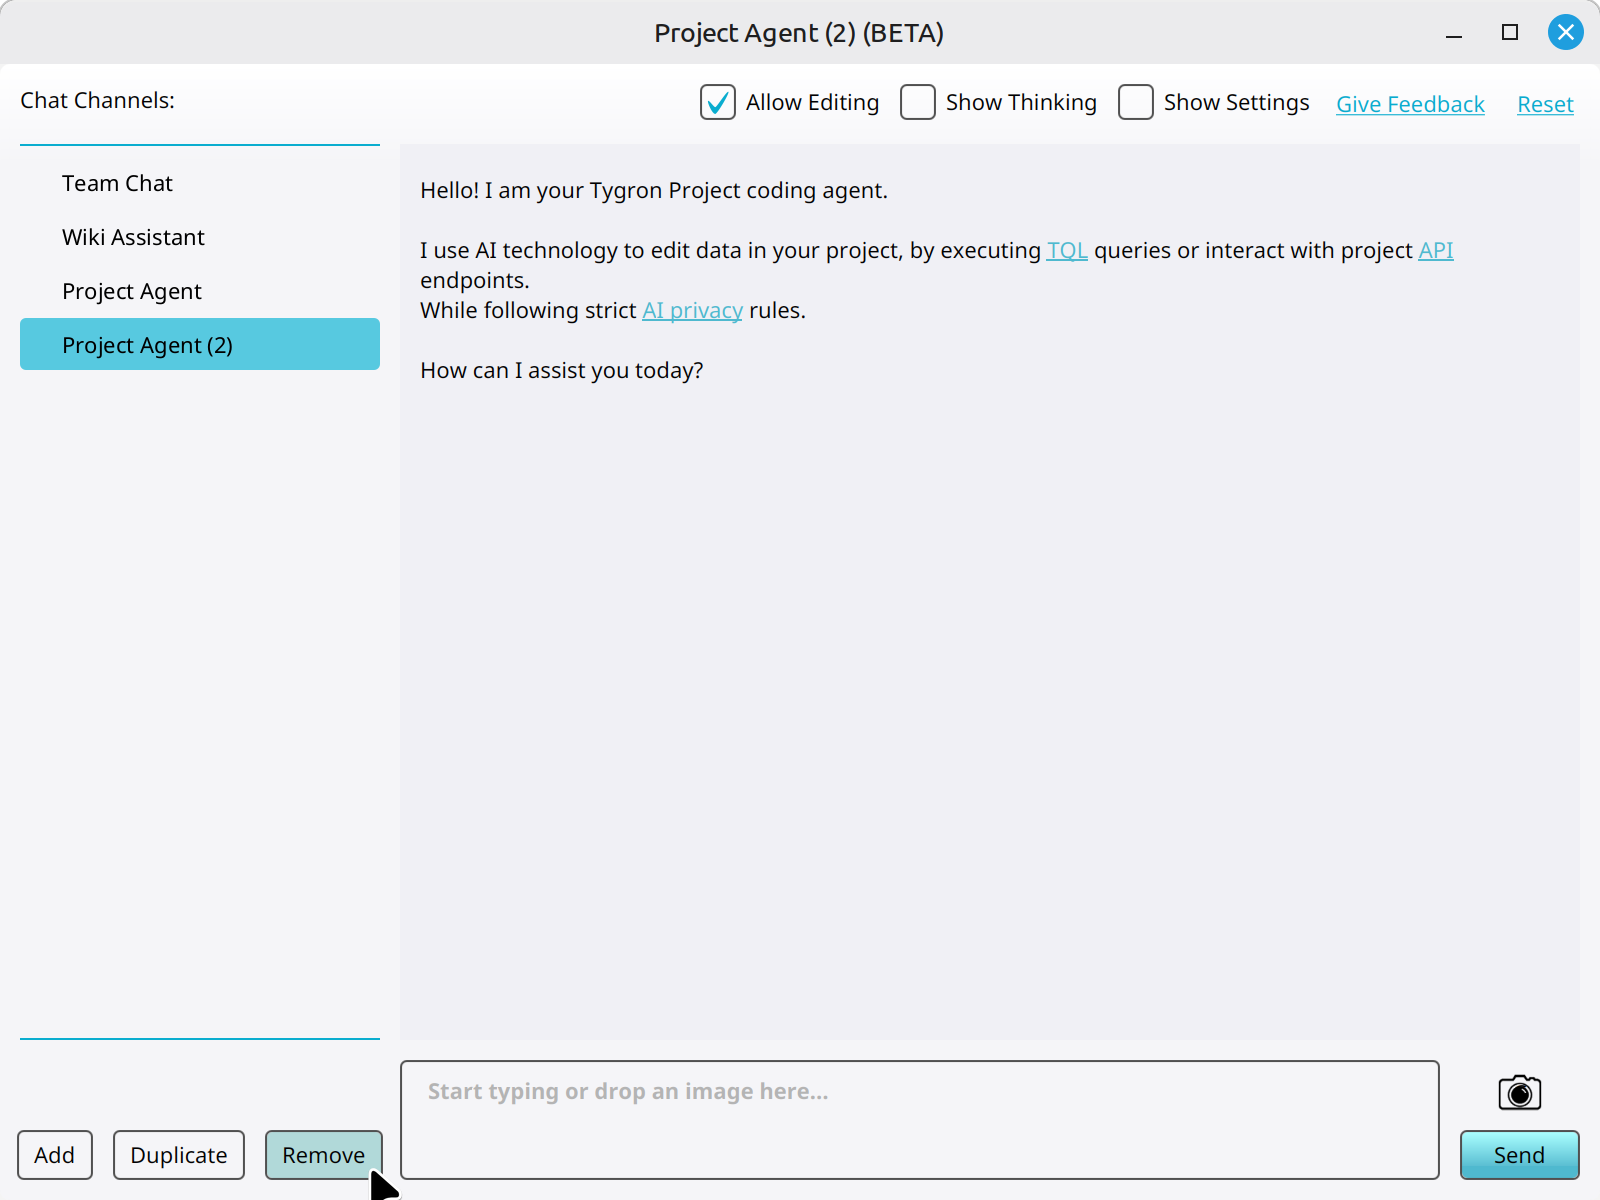Open the Give Feedback link
Image resolution: width=1600 pixels, height=1200 pixels.
tap(1410, 104)
